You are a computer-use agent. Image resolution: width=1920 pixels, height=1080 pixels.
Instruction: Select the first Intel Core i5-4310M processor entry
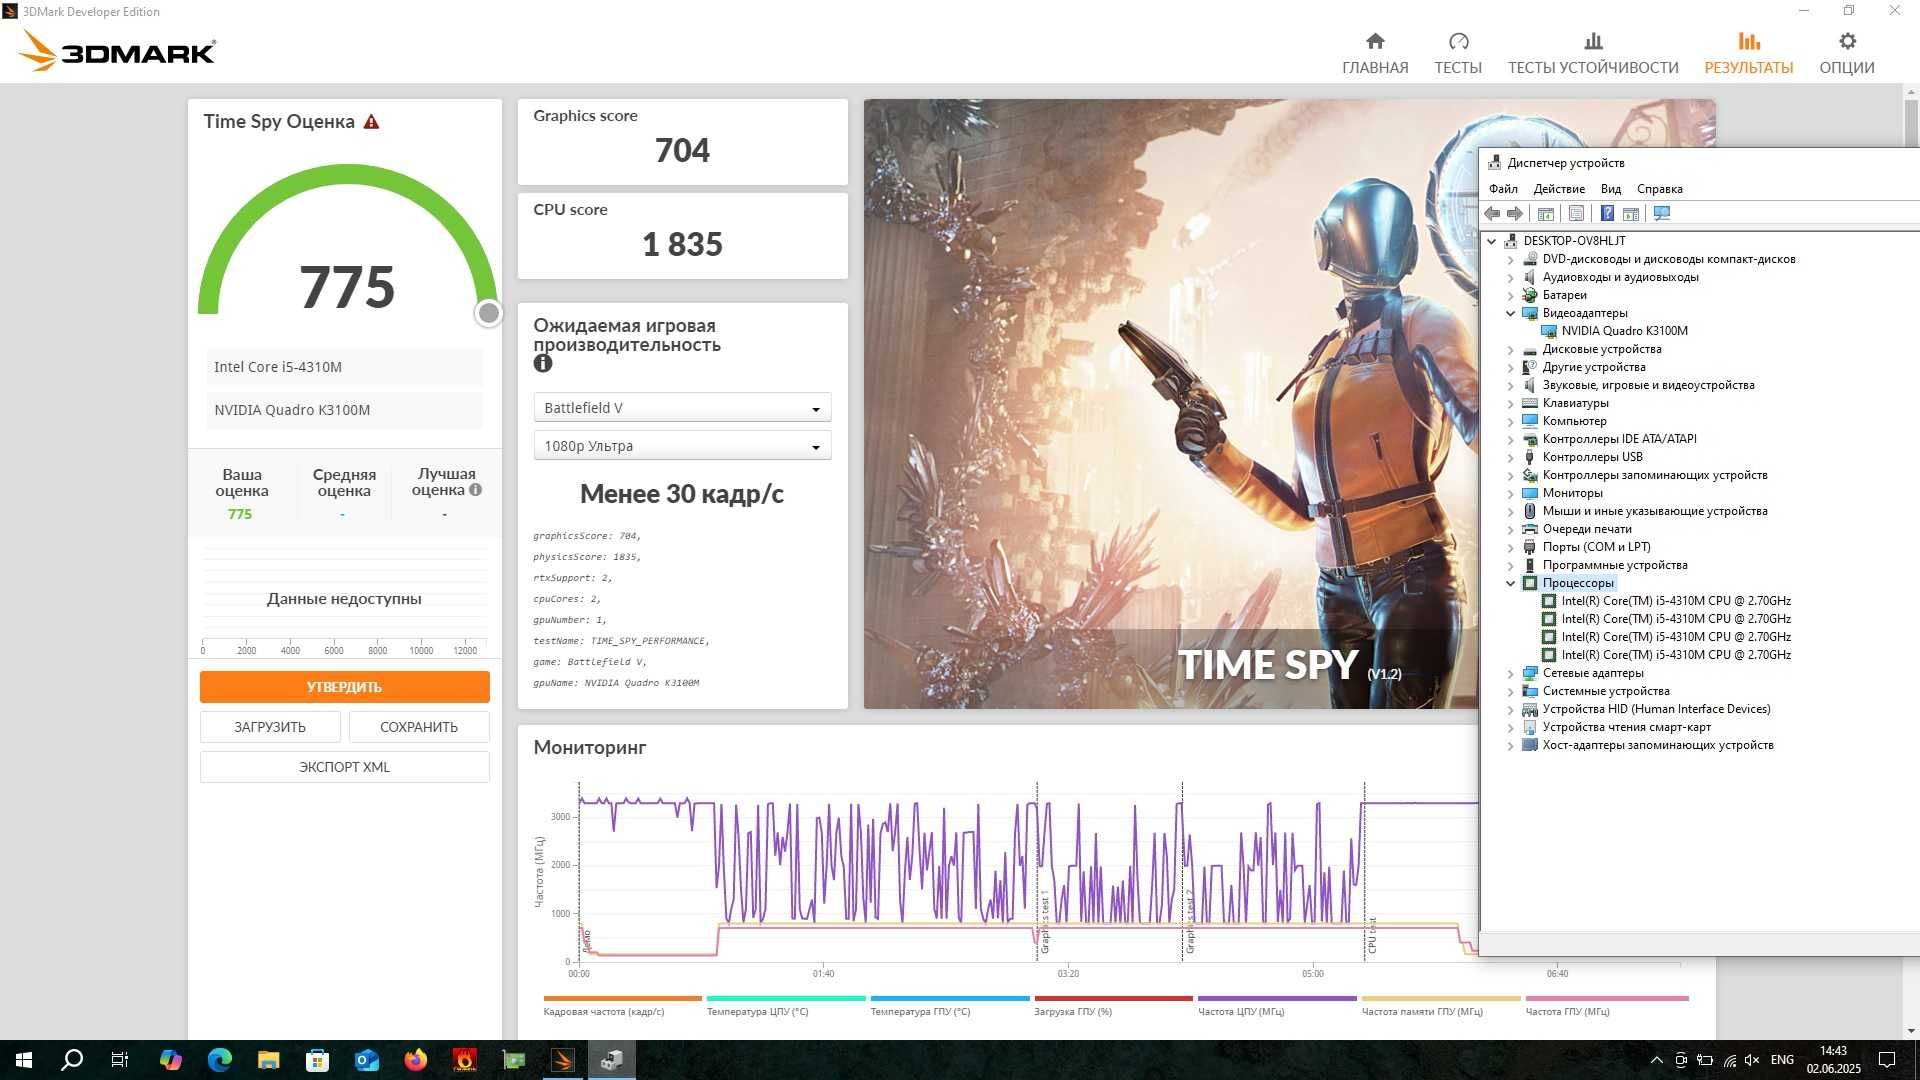(1676, 601)
